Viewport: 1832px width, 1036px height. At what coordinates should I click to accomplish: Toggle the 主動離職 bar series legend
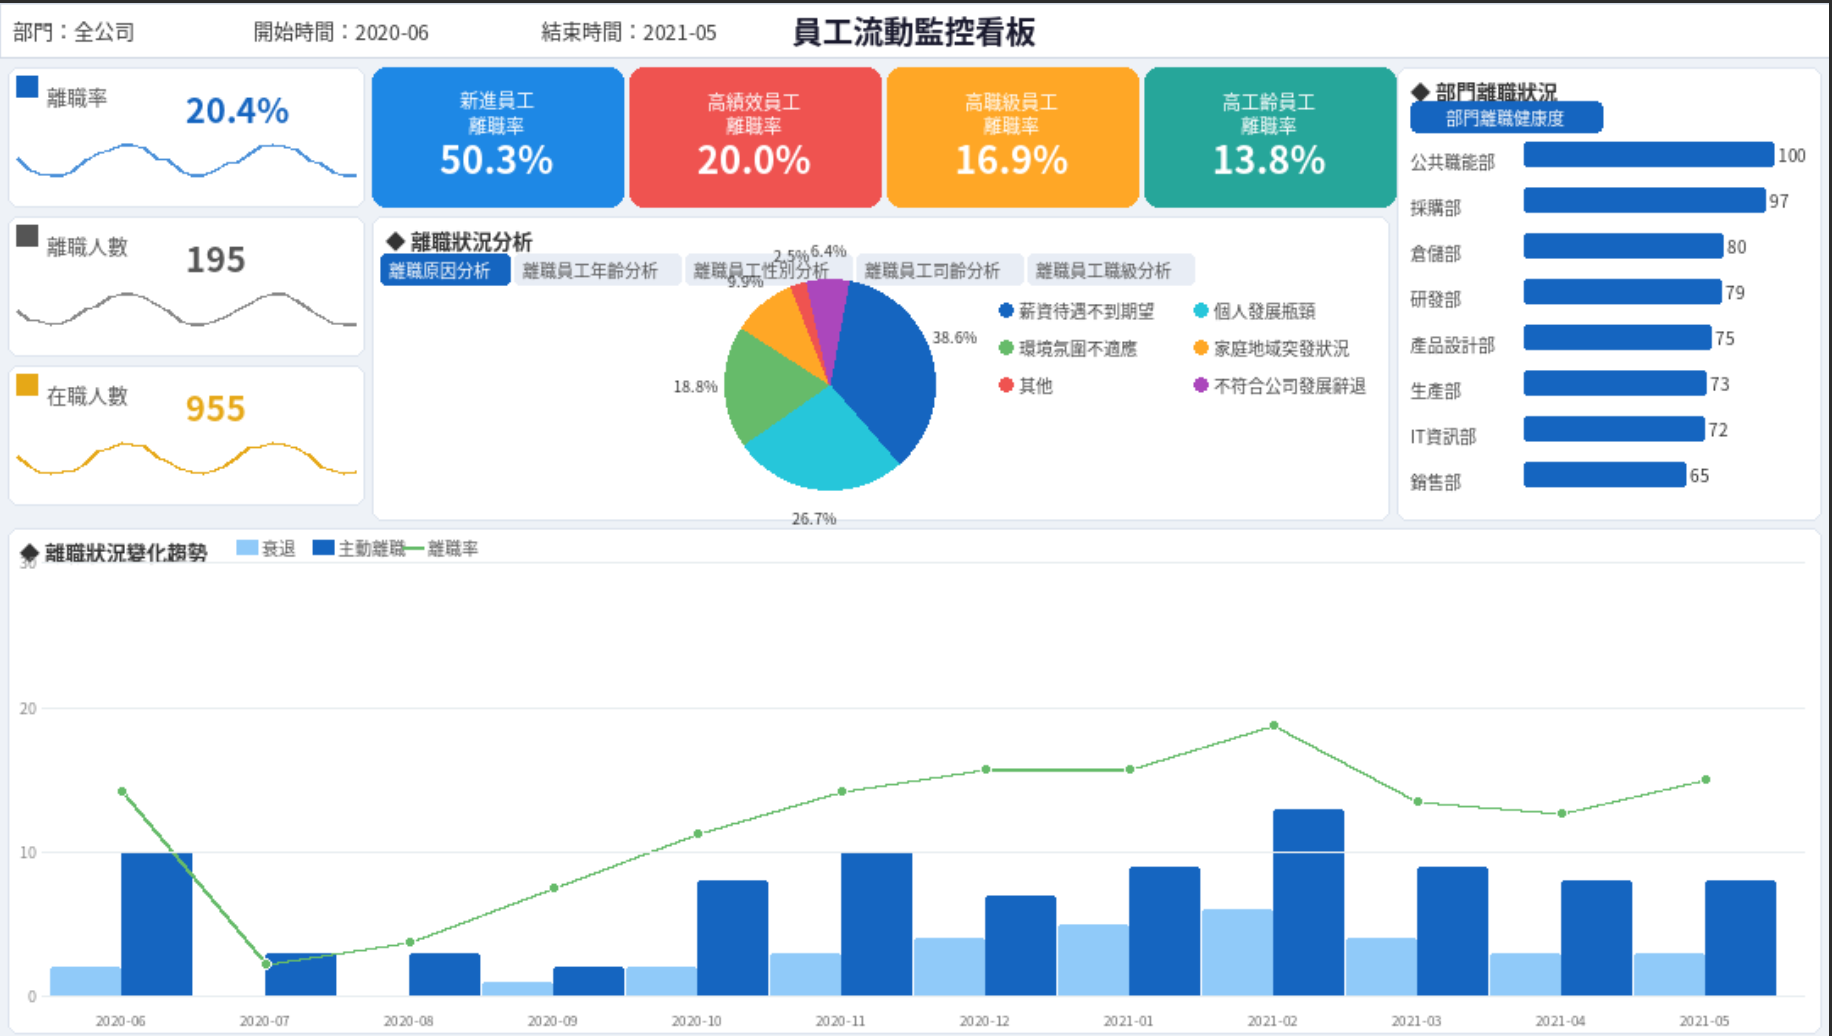click(x=358, y=548)
